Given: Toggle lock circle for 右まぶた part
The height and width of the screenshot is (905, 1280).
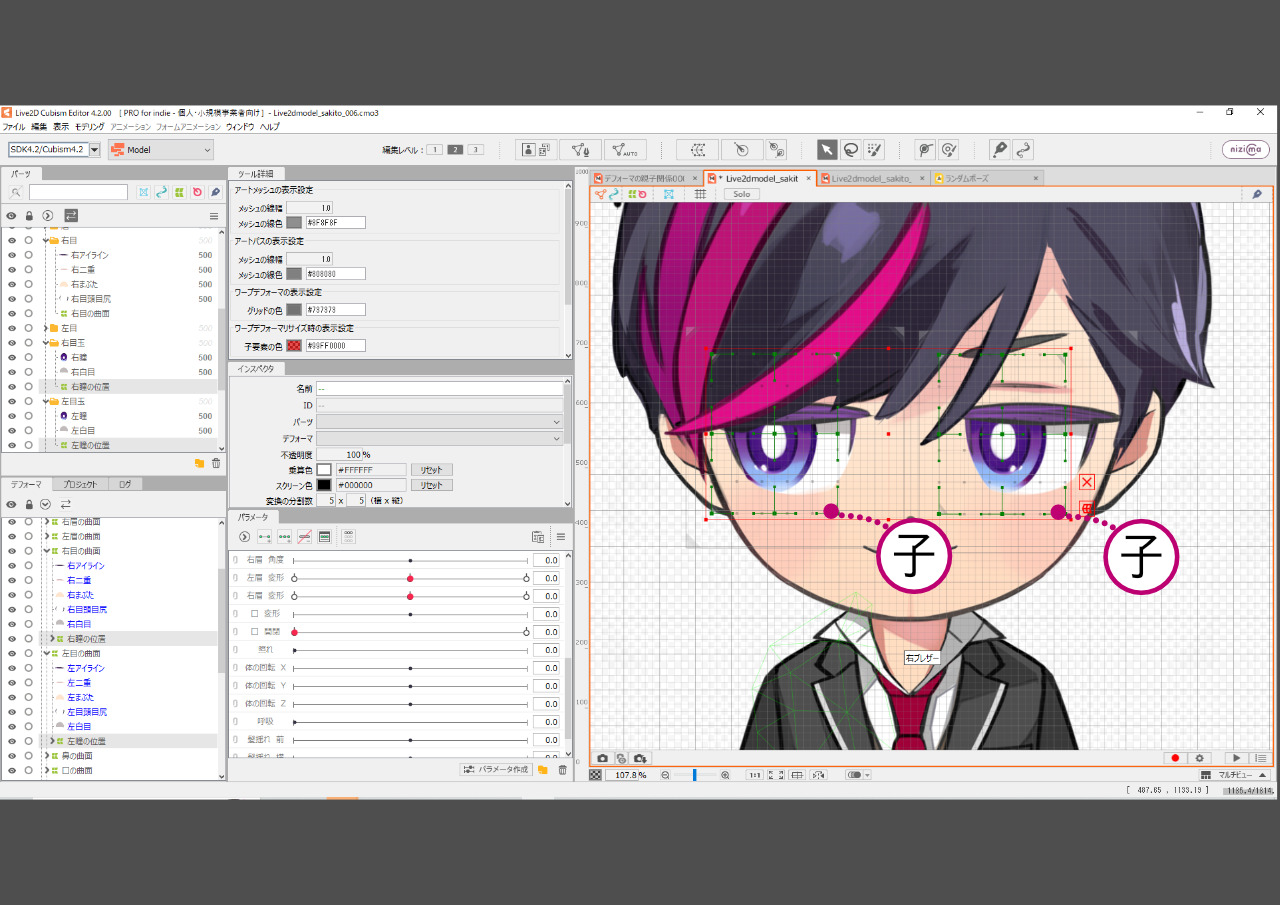Looking at the screenshot, I should point(28,284).
